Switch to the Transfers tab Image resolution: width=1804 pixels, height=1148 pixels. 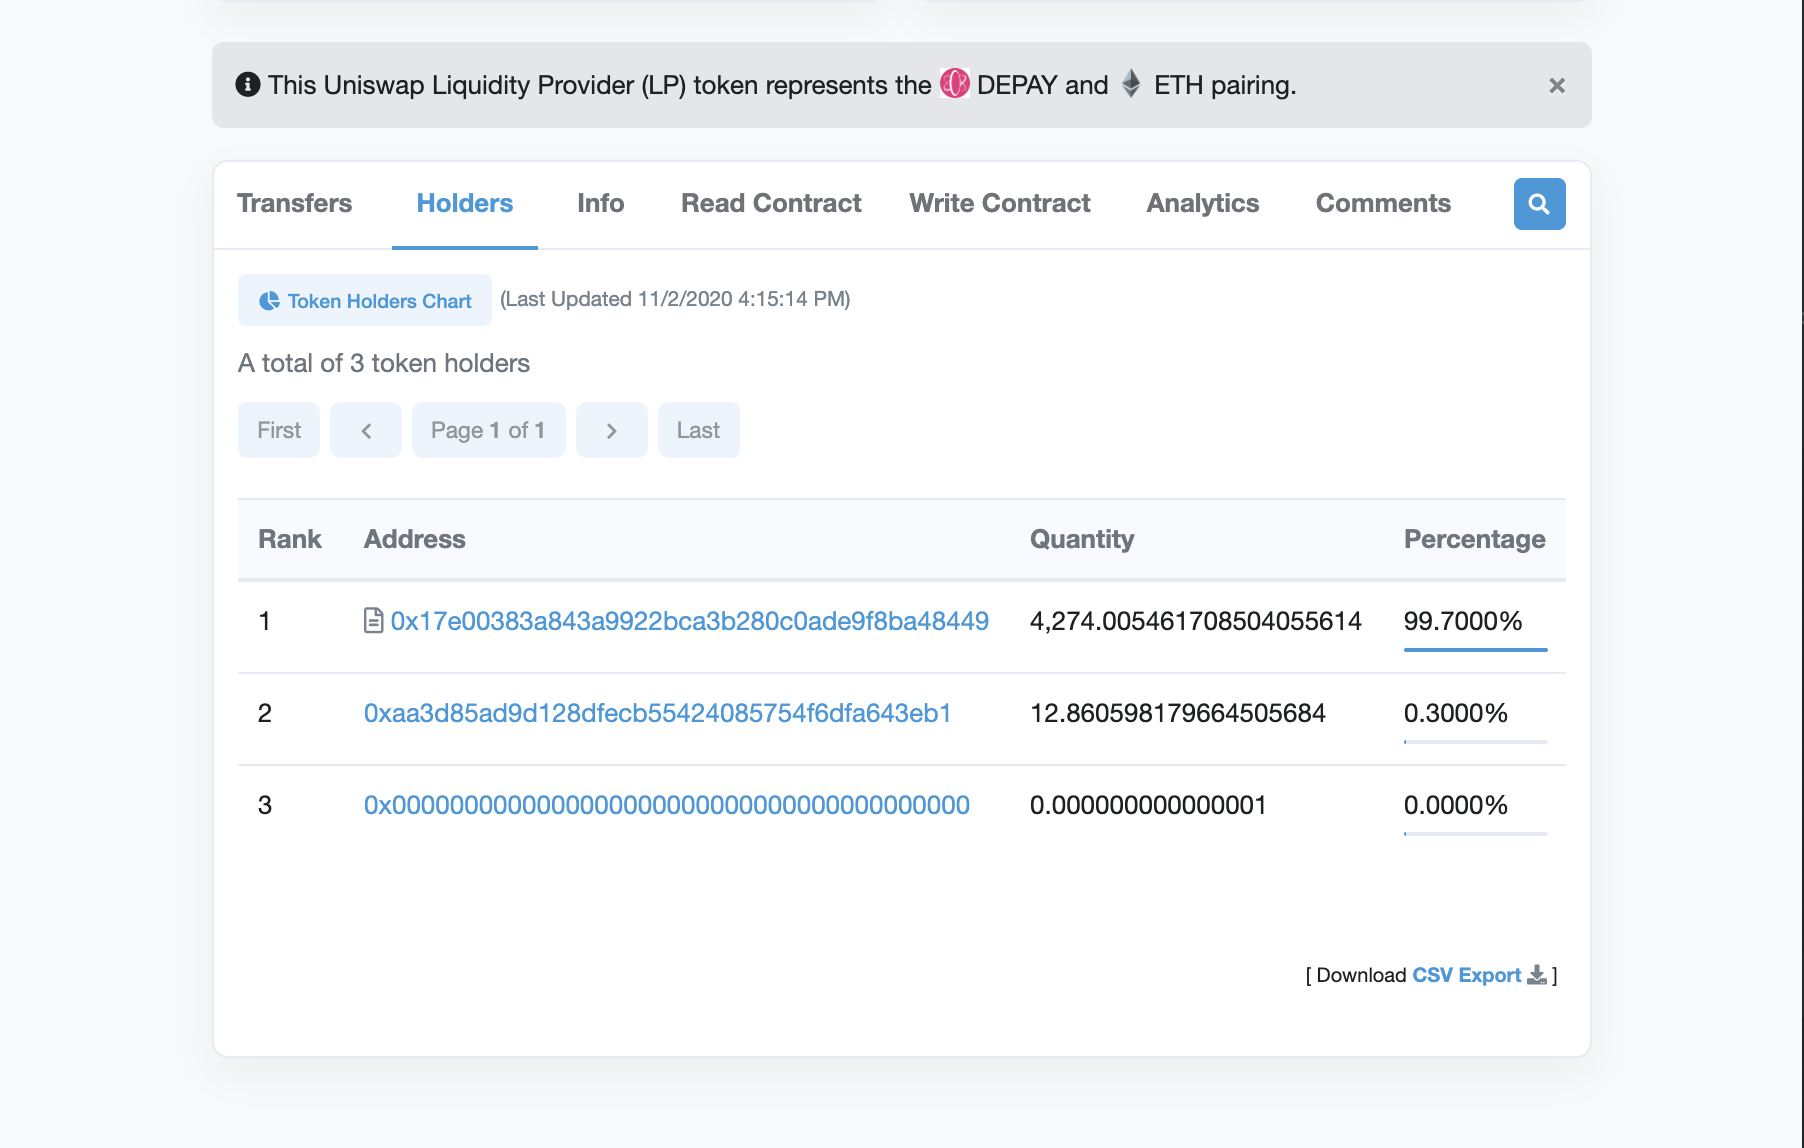pos(294,204)
